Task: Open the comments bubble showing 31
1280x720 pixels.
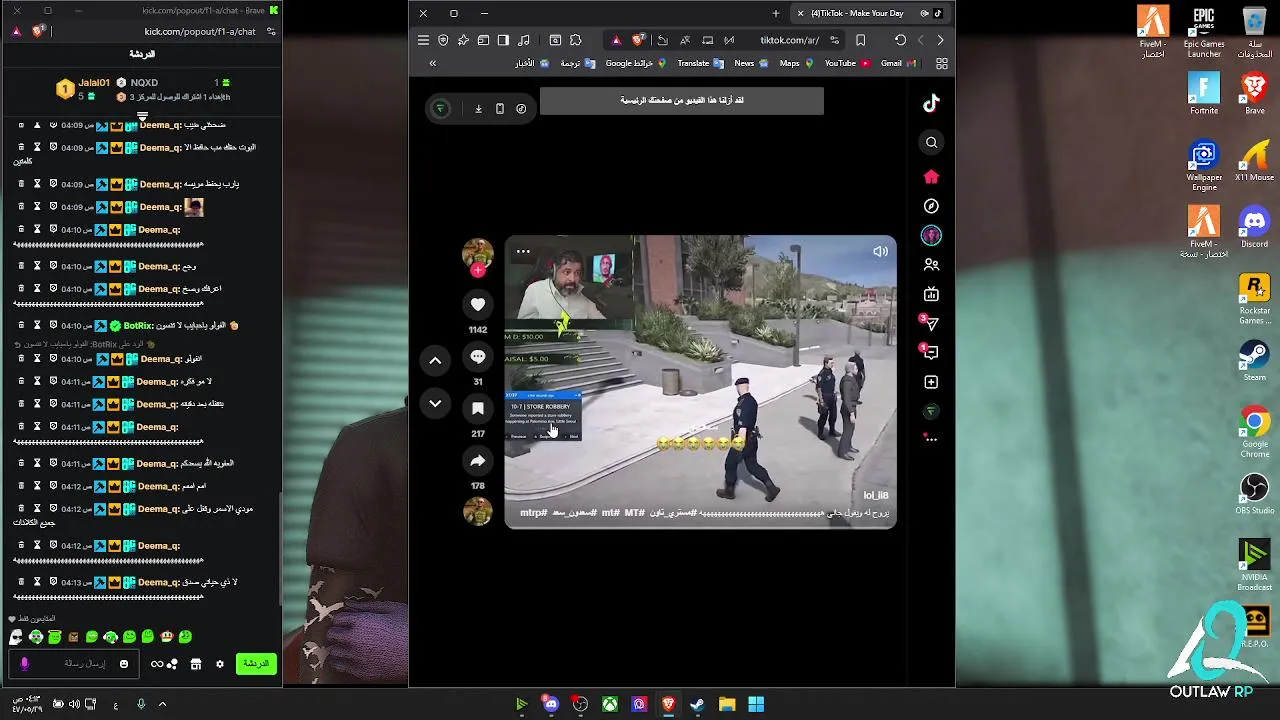Action: coord(478,357)
